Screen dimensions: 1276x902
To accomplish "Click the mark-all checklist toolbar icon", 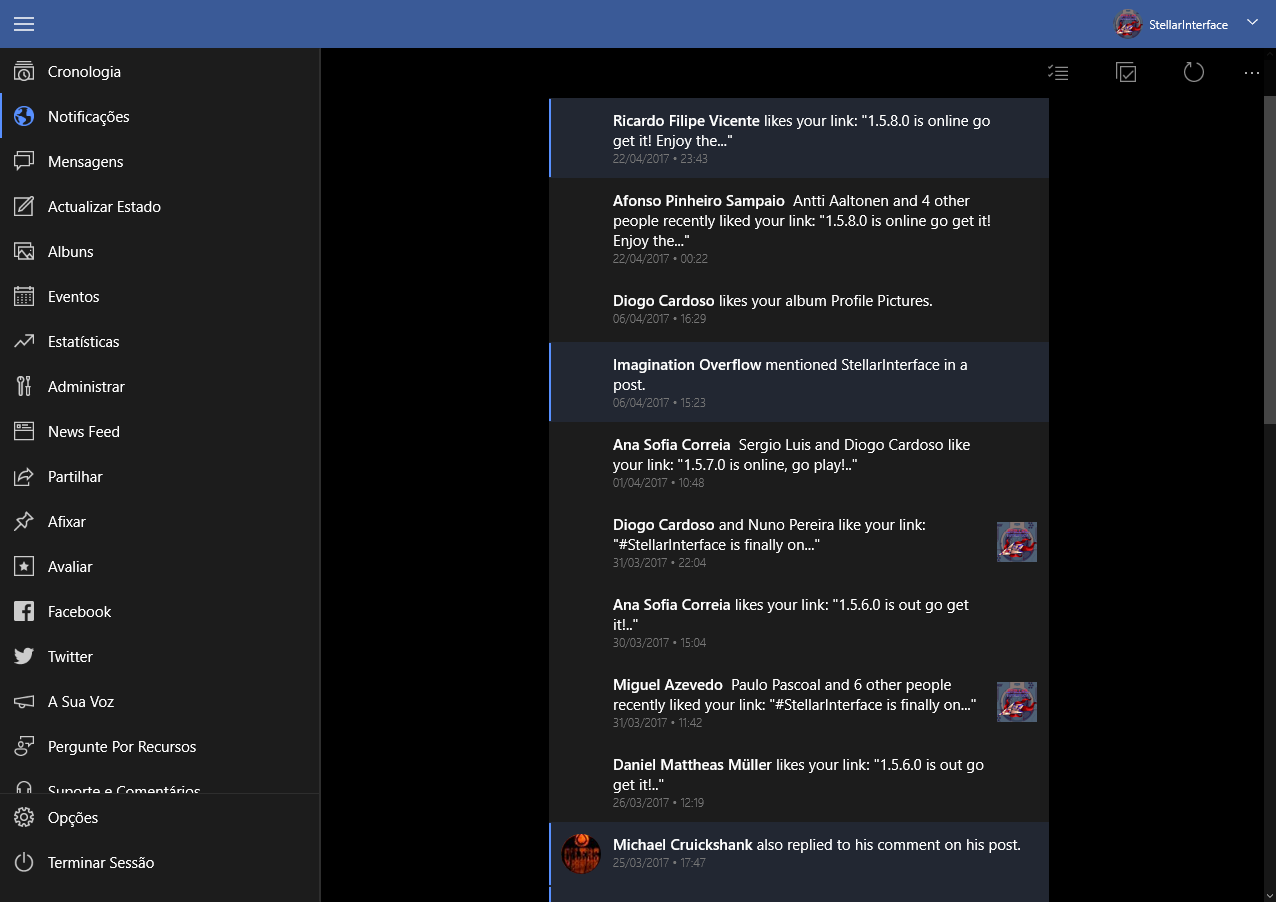I will (x=1058, y=72).
